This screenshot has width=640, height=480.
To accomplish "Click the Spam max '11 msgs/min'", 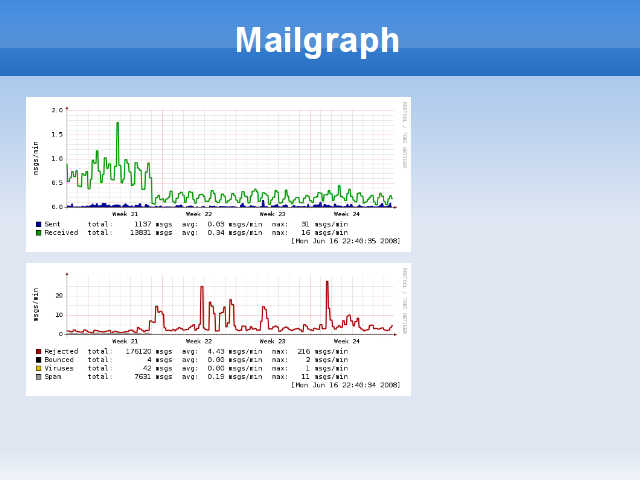I will coord(324,377).
